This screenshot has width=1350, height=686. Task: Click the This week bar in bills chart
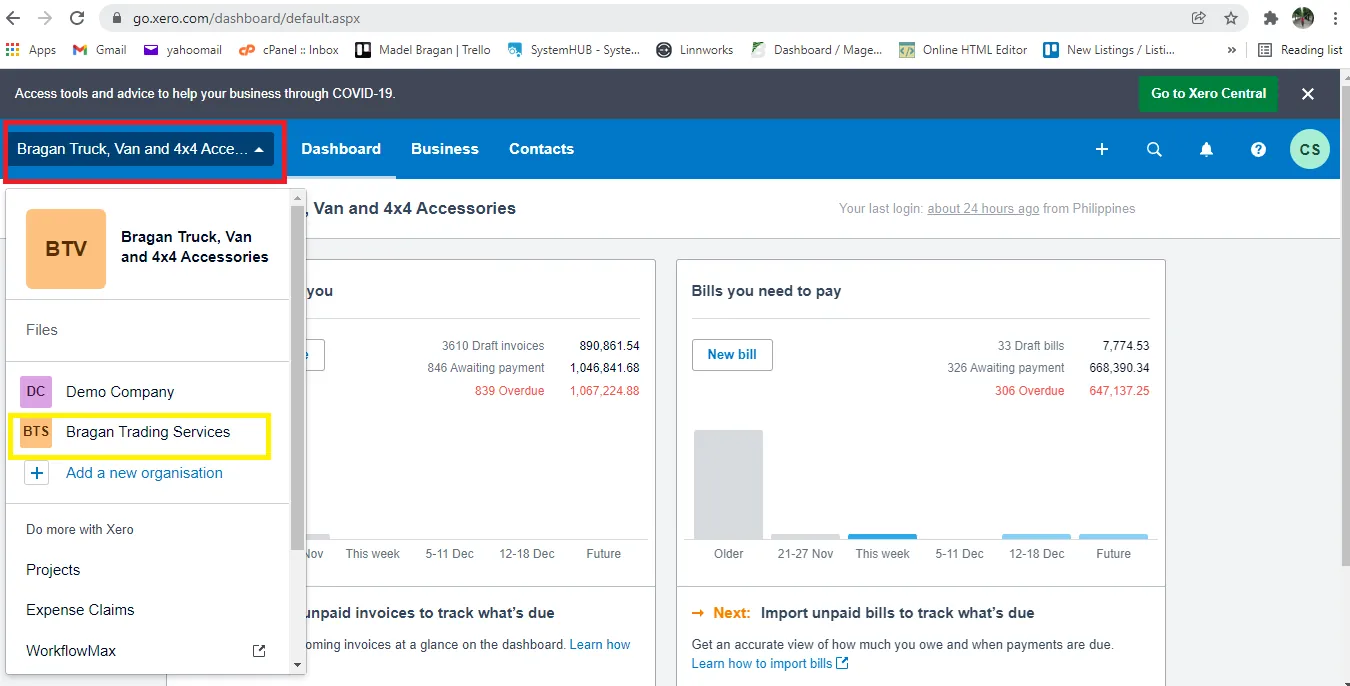click(x=882, y=537)
